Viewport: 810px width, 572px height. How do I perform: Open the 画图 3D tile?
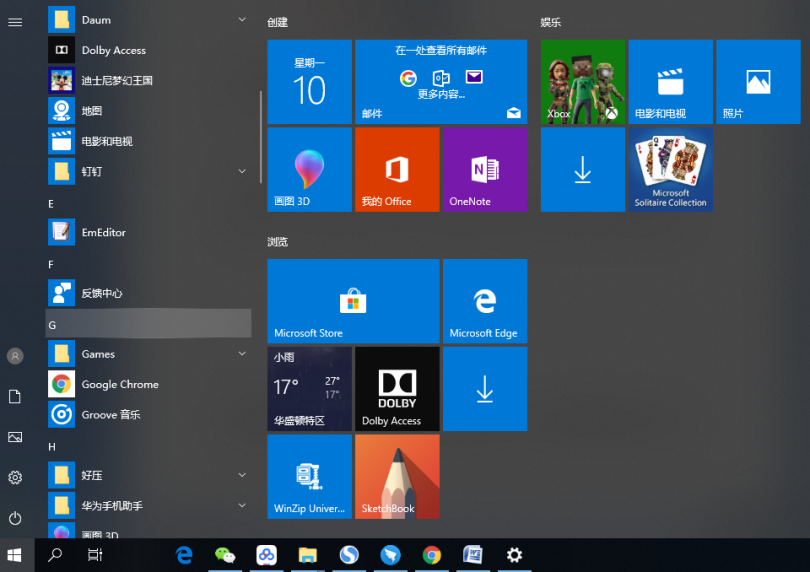tap(309, 169)
